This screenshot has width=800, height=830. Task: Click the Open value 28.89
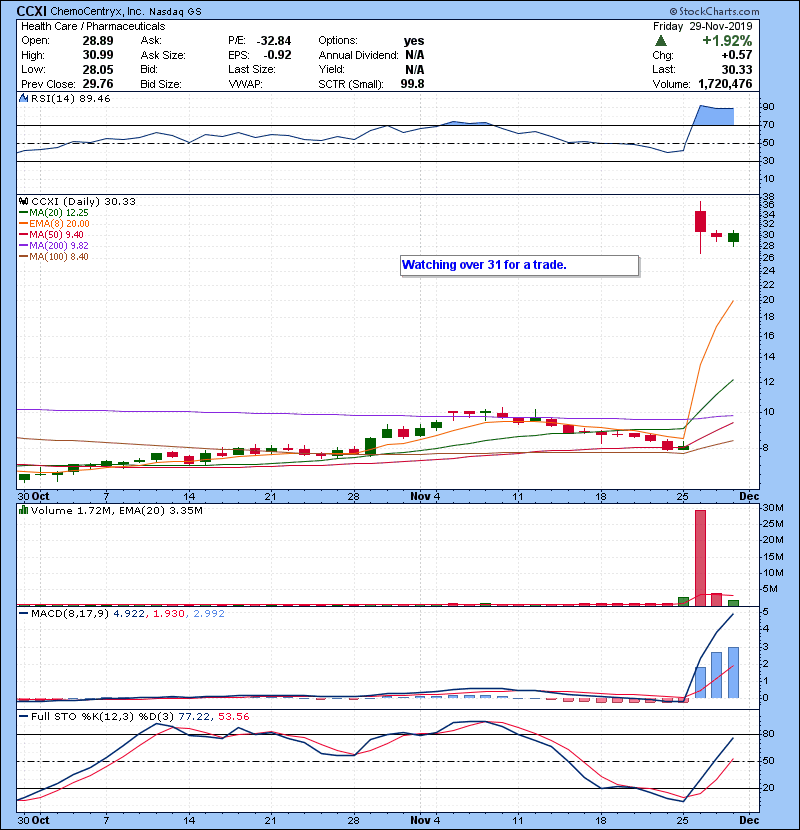[98, 41]
